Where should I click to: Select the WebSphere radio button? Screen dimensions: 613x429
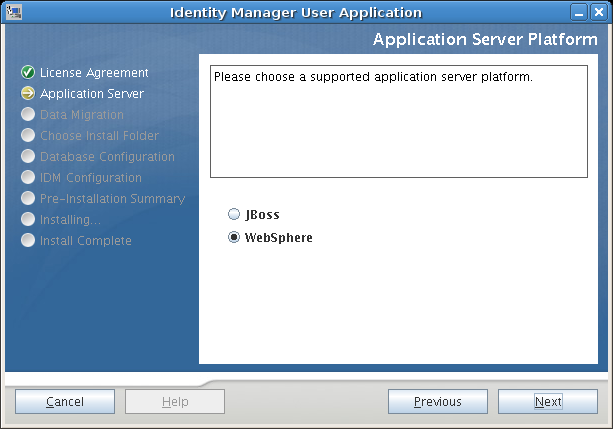(x=234, y=238)
